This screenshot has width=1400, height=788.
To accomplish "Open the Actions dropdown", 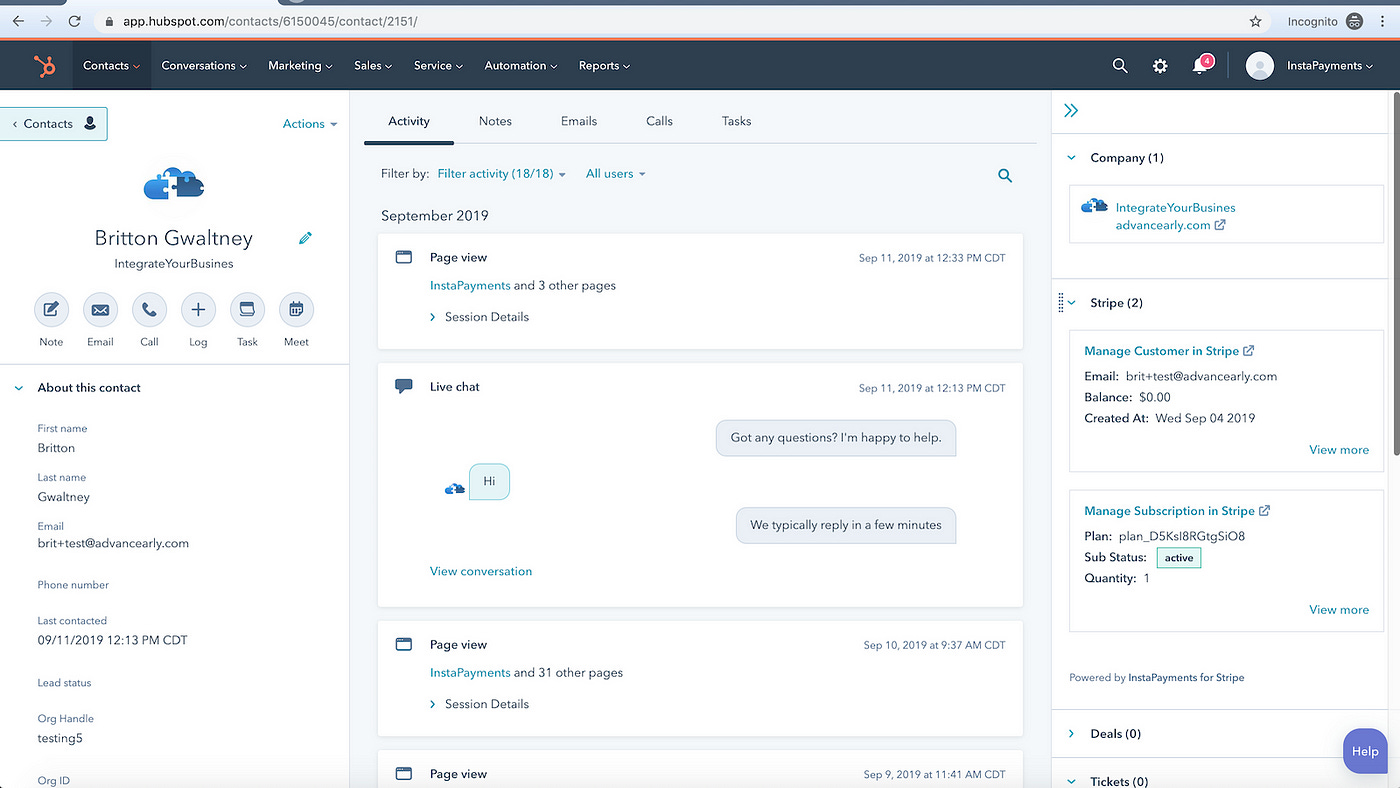I will coord(310,124).
